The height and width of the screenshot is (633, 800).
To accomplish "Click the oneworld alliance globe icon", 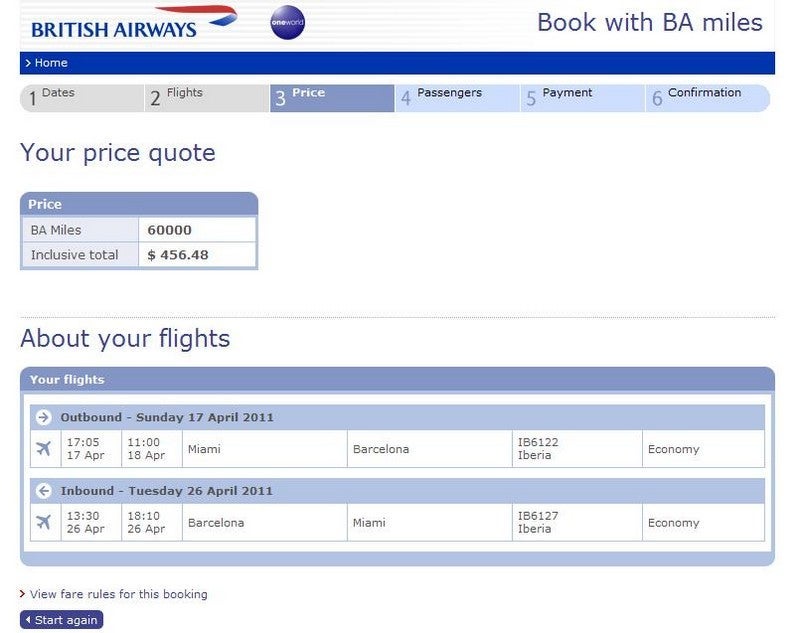I will [x=287, y=22].
